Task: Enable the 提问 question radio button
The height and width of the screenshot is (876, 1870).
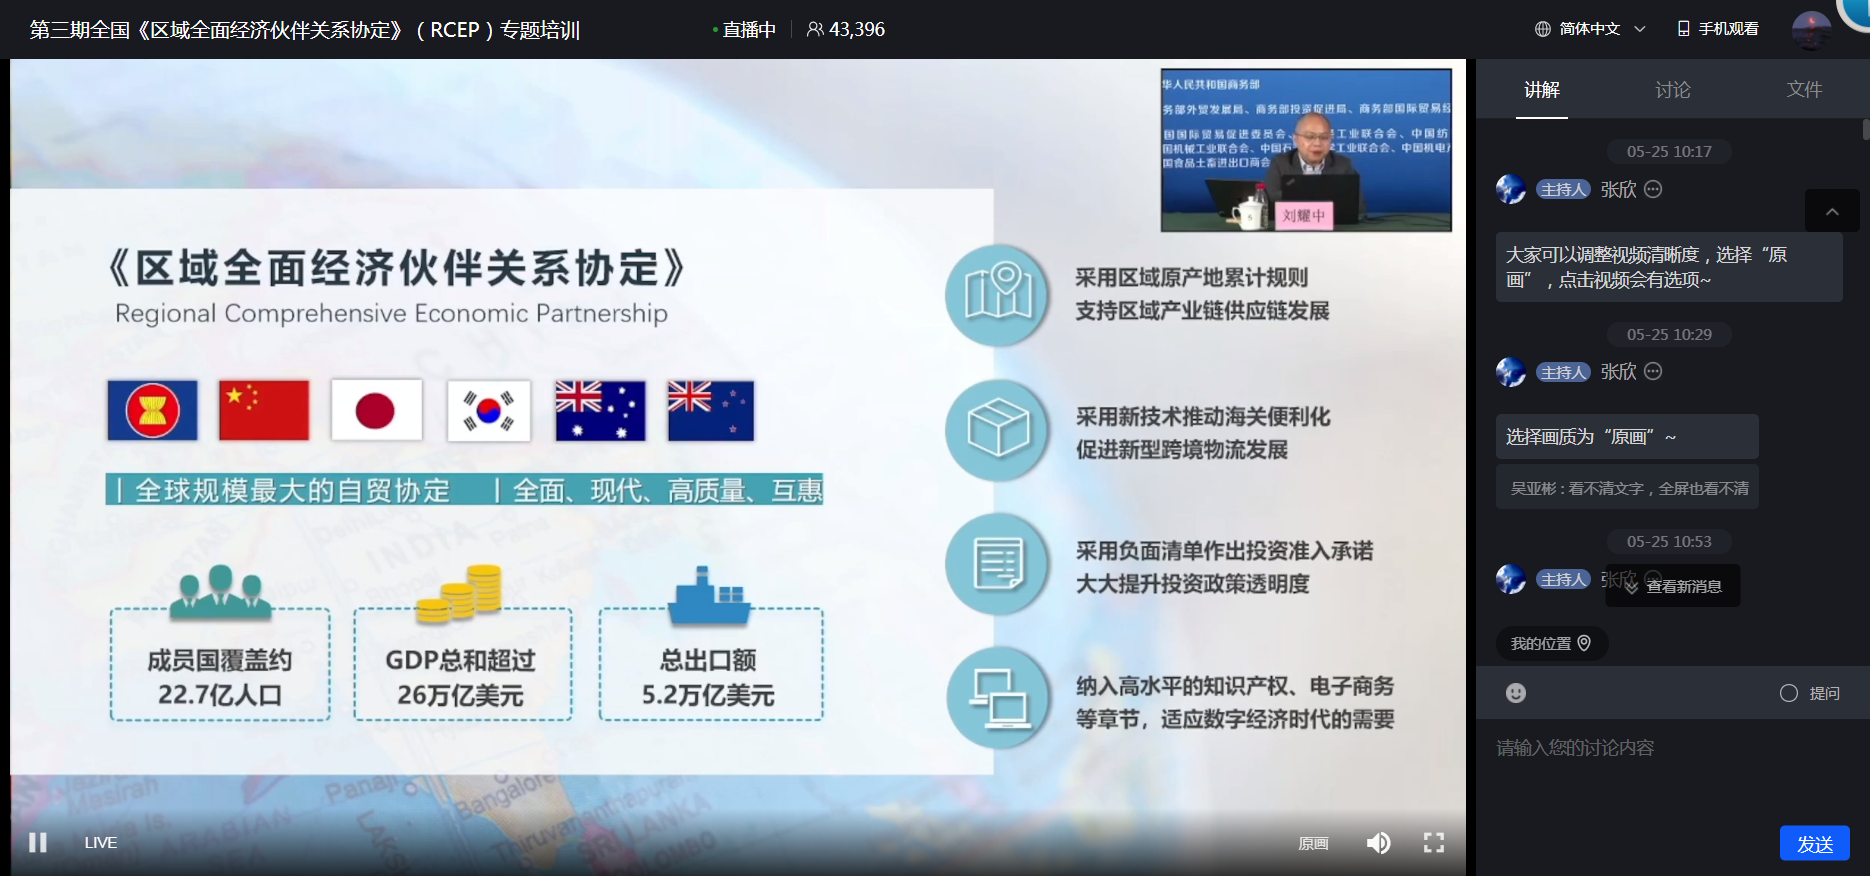Action: 1789,693
